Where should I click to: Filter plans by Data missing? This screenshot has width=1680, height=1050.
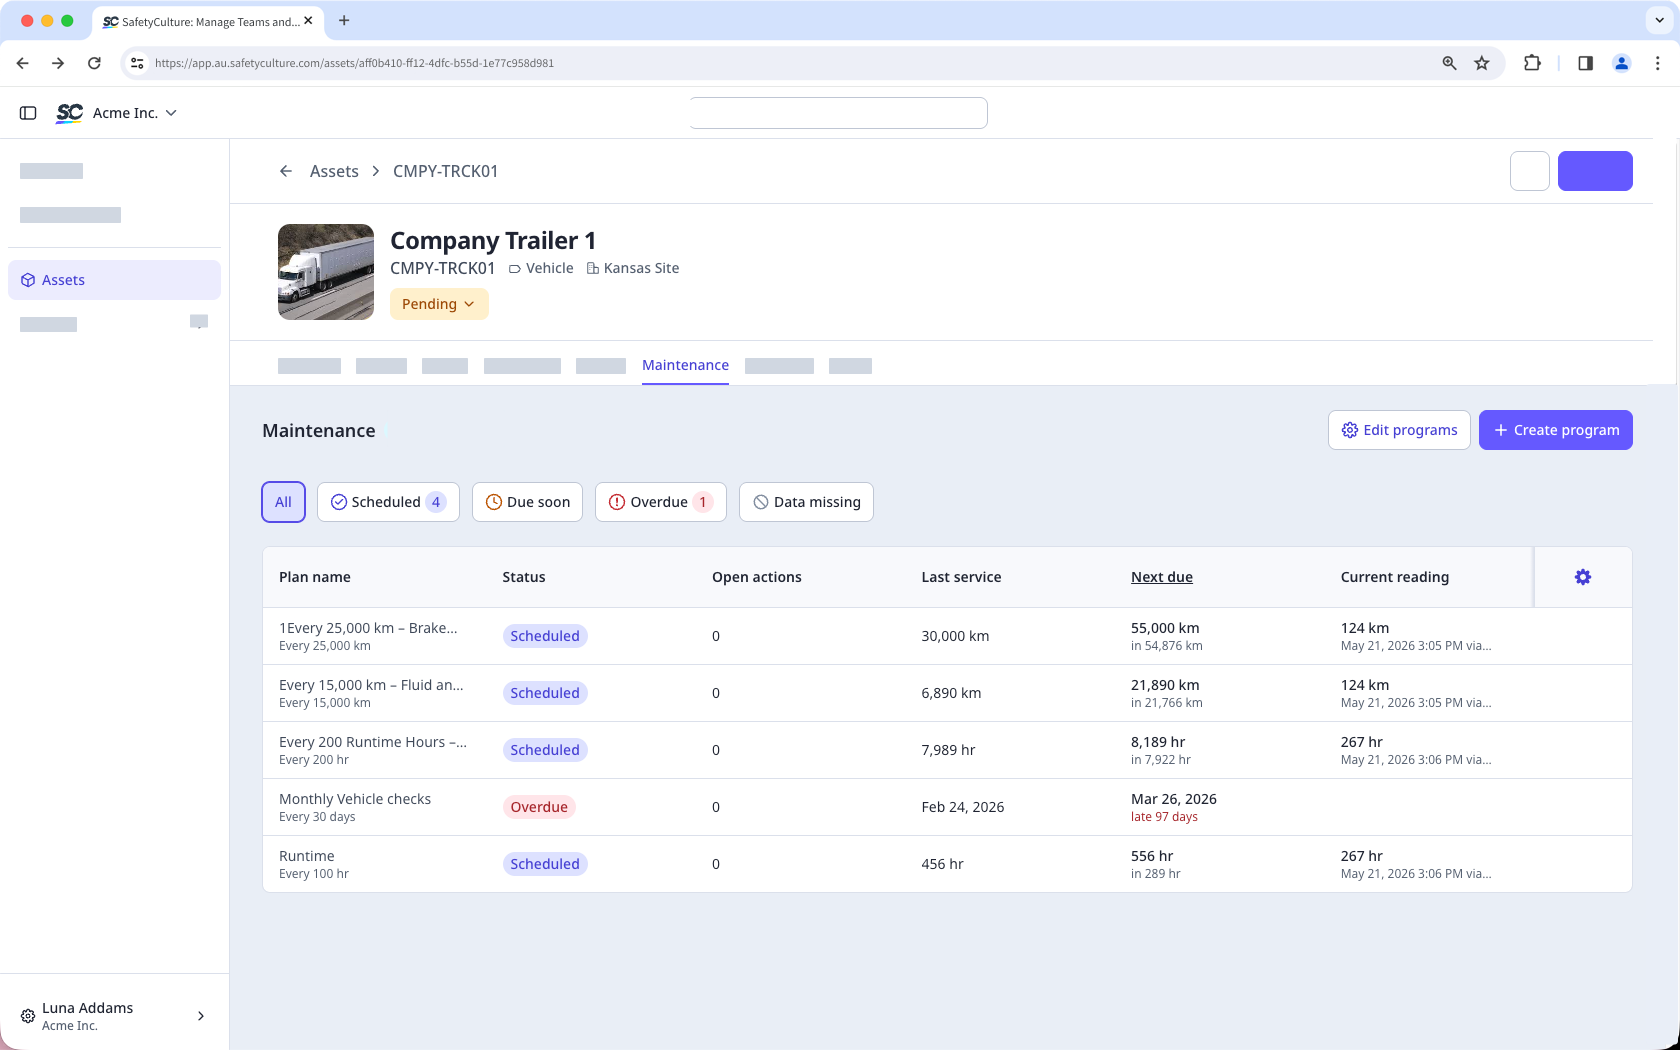pos(806,502)
